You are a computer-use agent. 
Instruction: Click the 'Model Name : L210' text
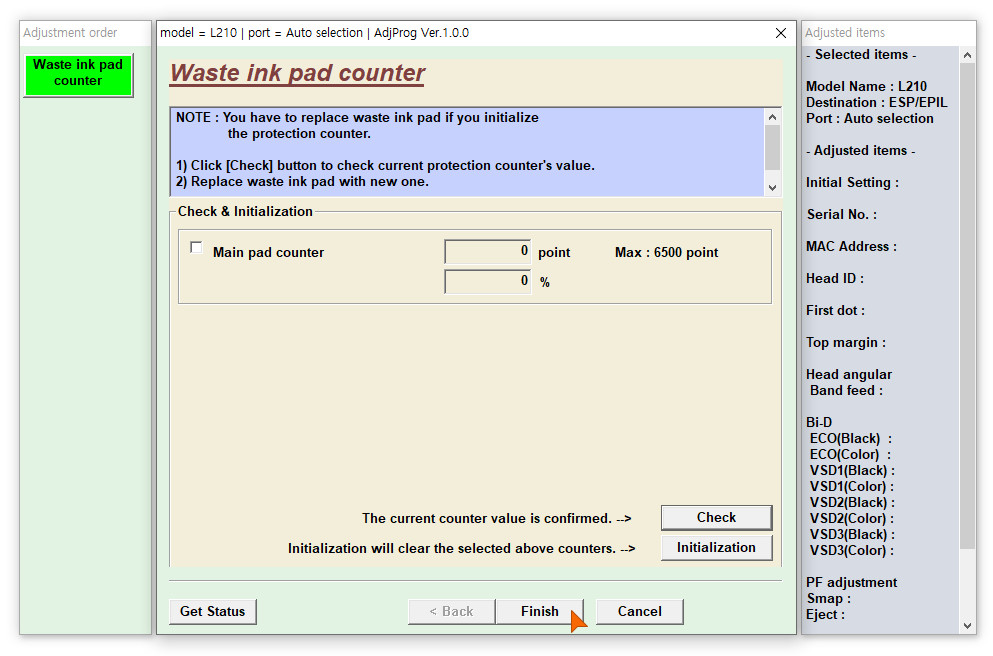[866, 87]
